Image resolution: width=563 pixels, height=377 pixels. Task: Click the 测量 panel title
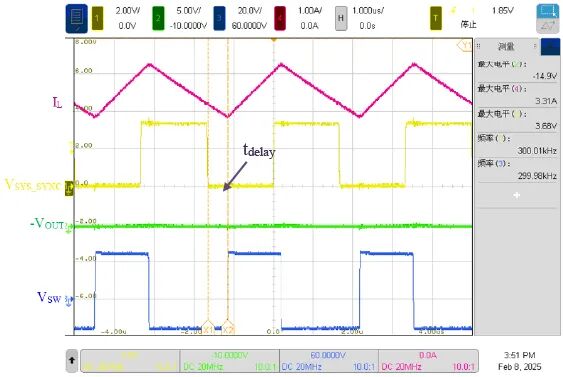(x=506, y=46)
